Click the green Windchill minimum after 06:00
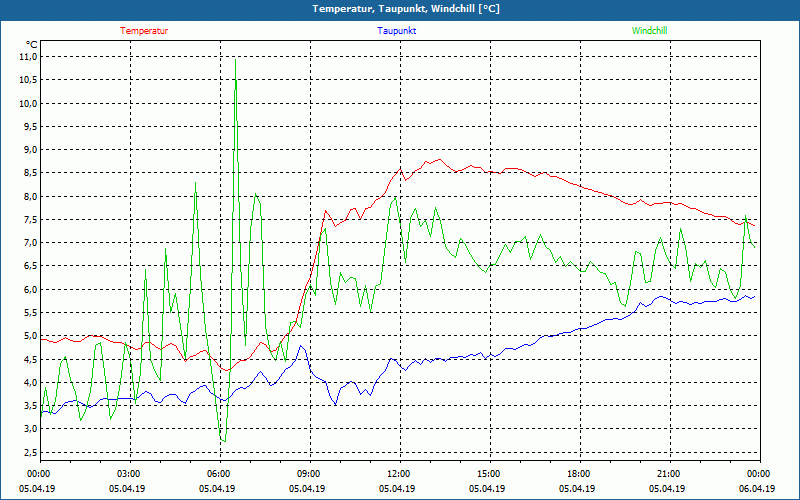Viewport: 800px width, 500px height. click(x=223, y=441)
